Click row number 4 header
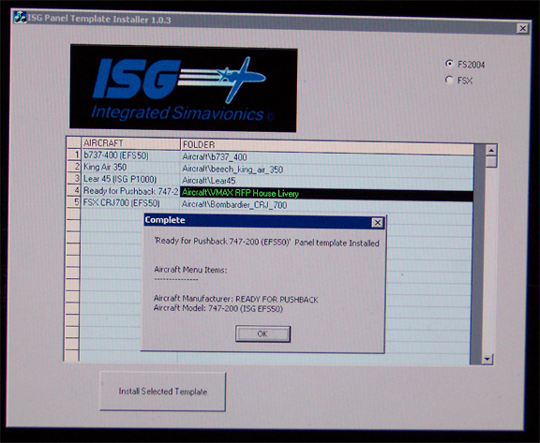540x443 pixels. (x=73, y=190)
